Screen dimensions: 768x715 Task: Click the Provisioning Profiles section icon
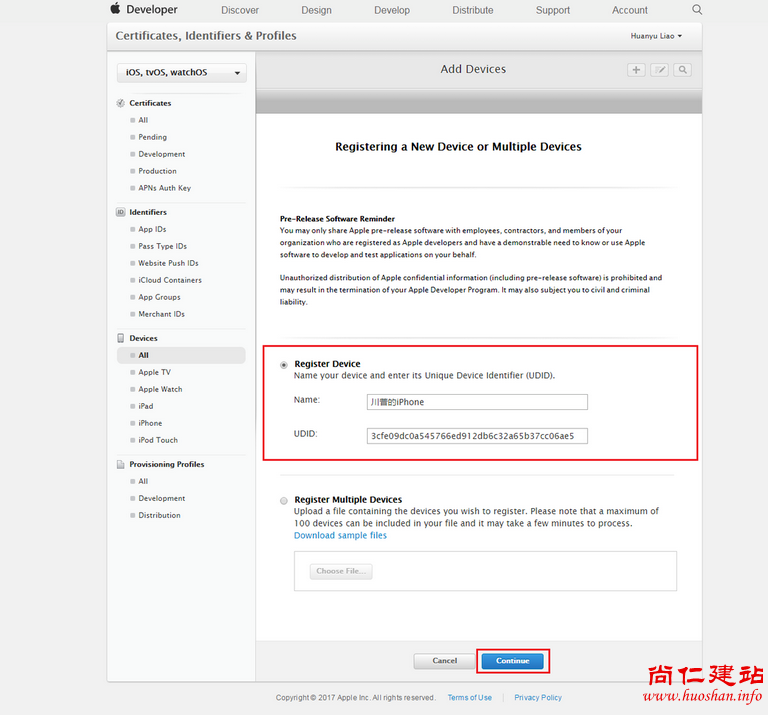pos(121,464)
